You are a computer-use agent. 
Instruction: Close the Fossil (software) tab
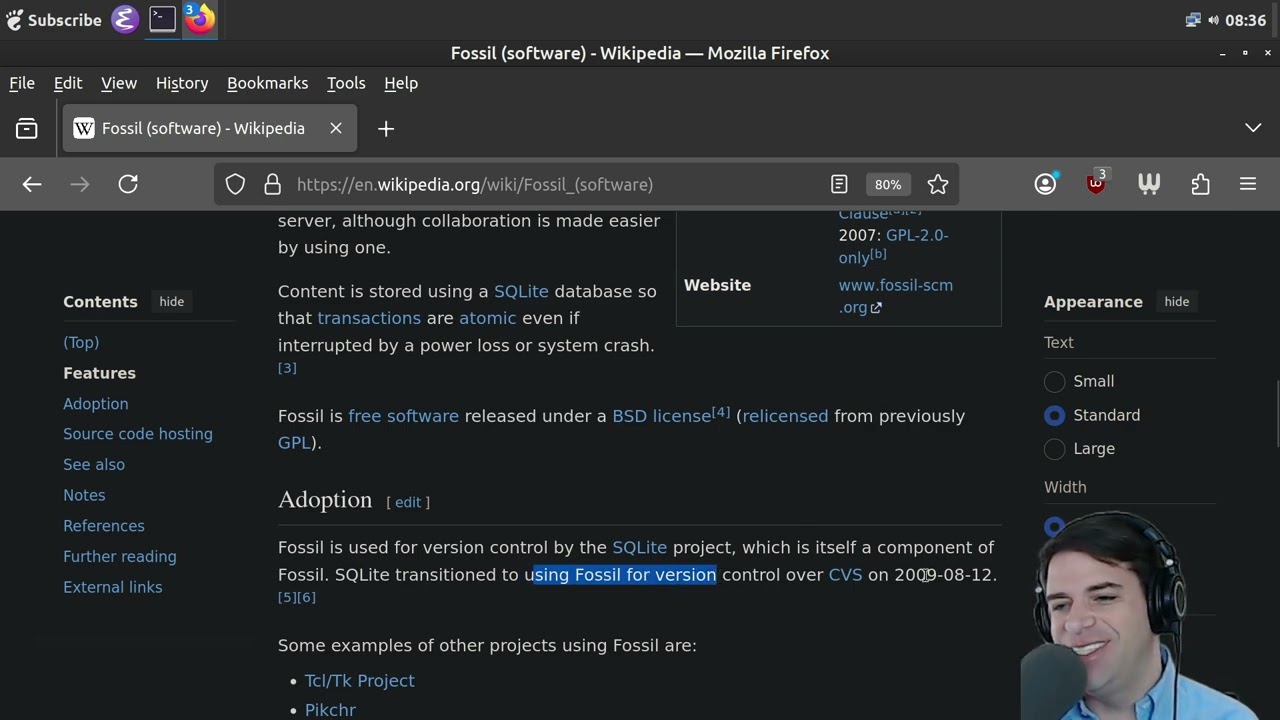(x=336, y=128)
